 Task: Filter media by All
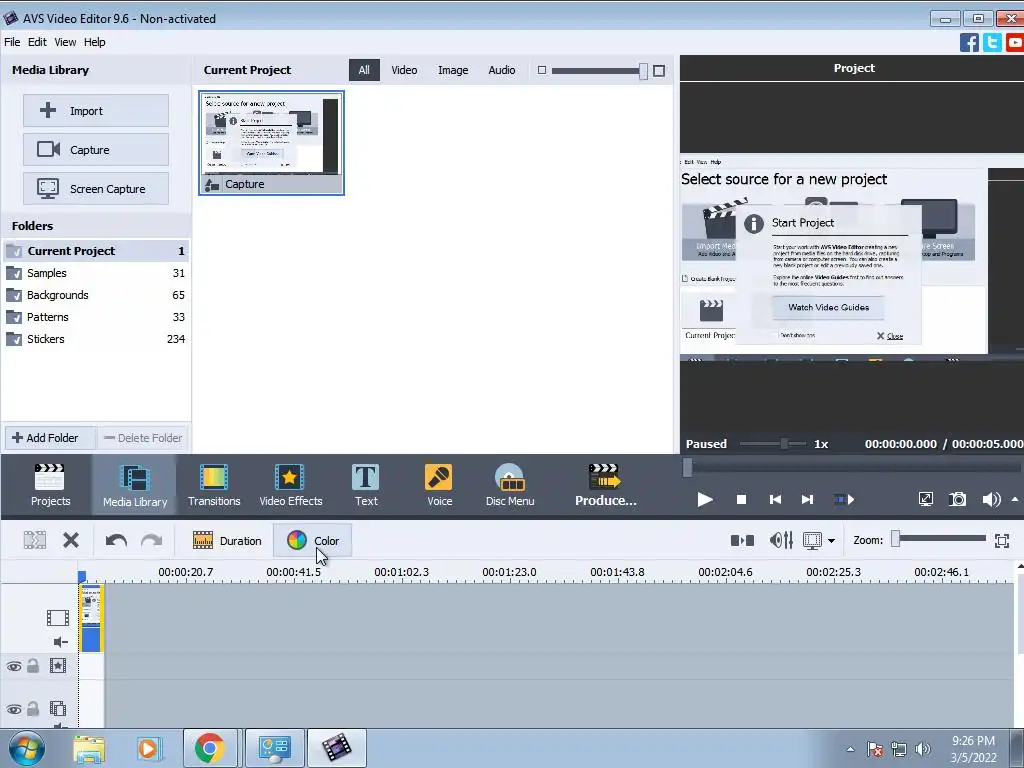364,70
